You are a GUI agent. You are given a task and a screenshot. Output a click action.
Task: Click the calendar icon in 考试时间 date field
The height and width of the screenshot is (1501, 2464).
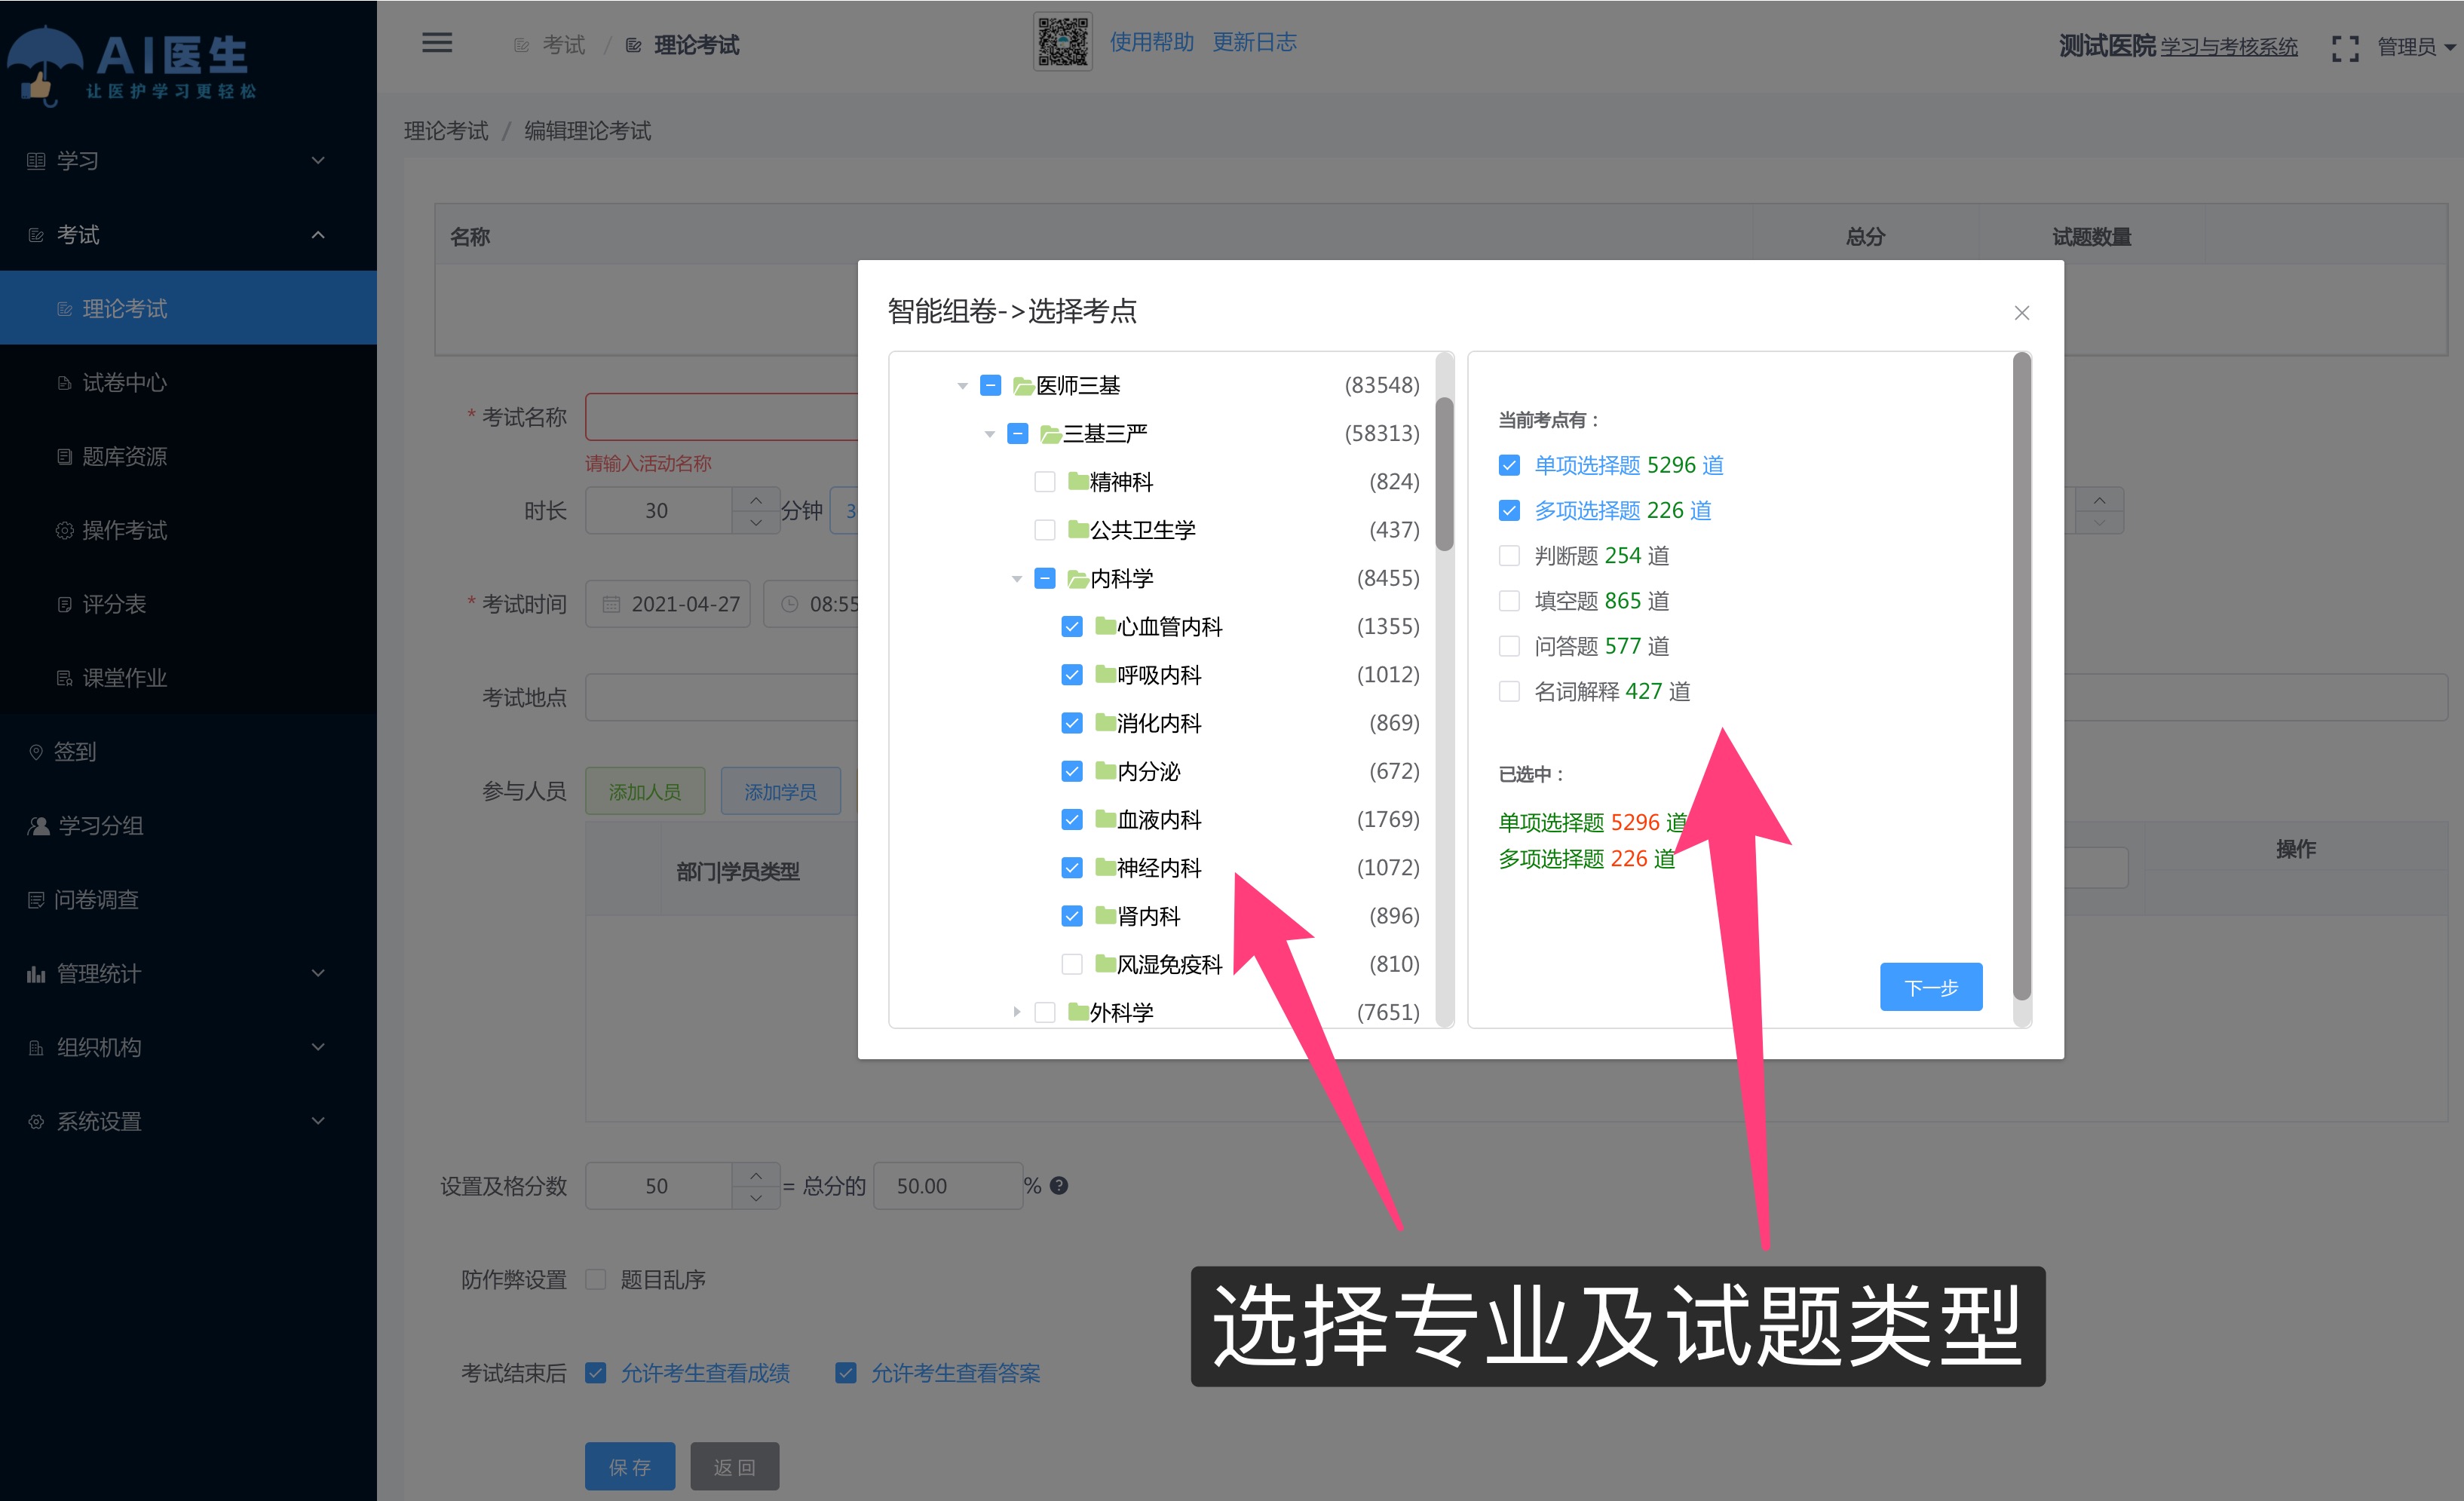click(x=611, y=604)
